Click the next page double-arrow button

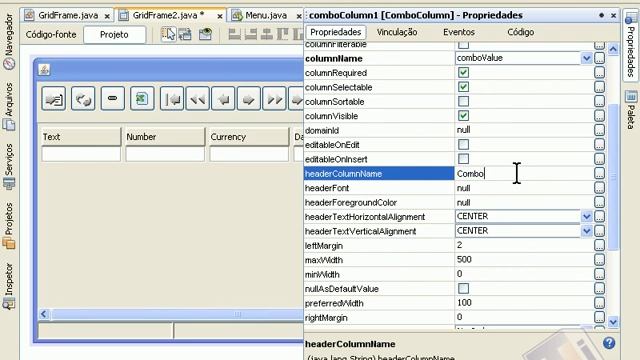274,98
